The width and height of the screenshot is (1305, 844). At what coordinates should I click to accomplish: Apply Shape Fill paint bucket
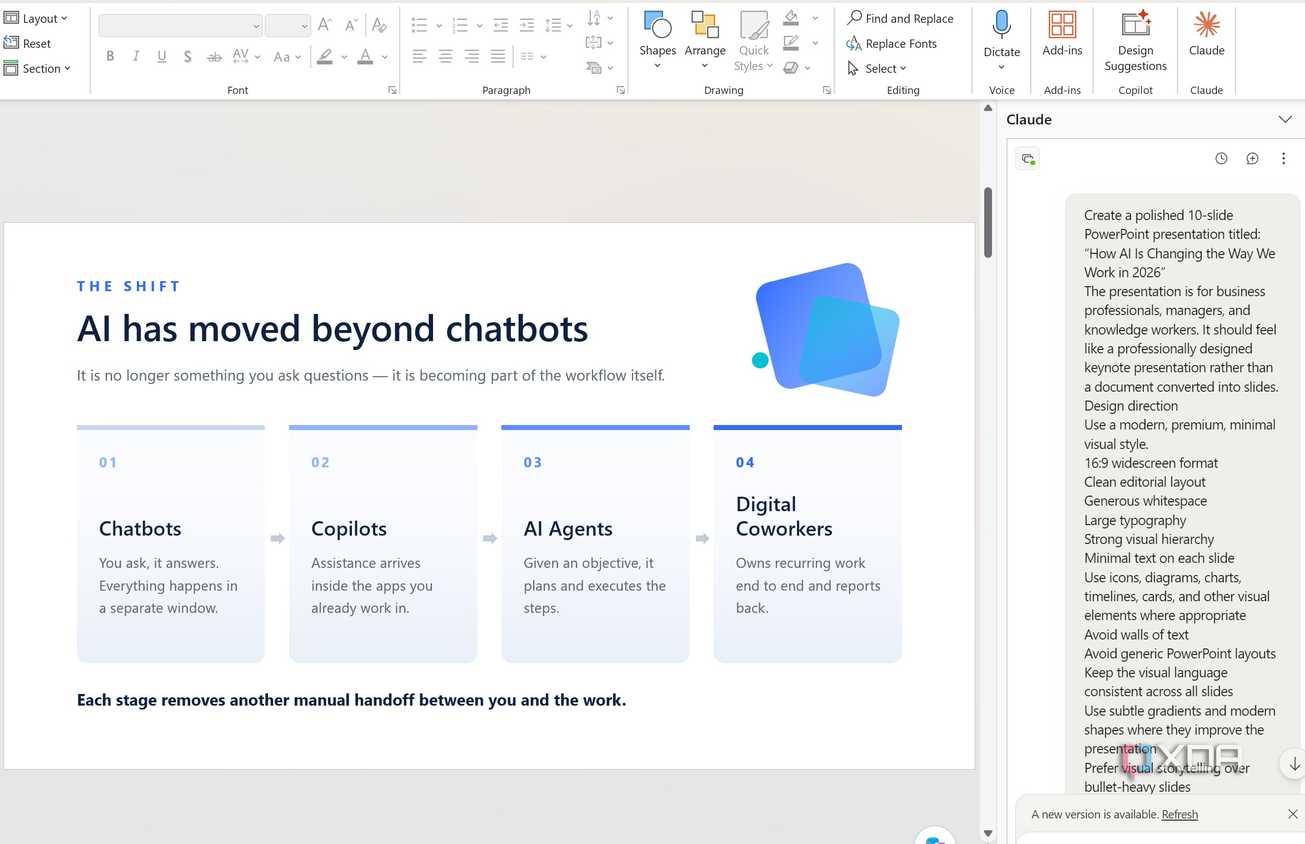pyautogui.click(x=791, y=18)
